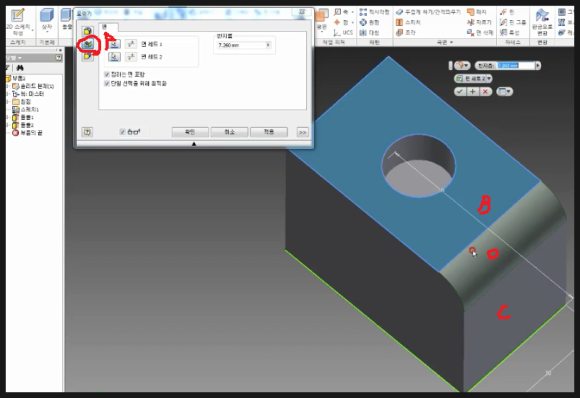Select the Trim surface tool
This screenshot has height=398, width=580.
479,22
